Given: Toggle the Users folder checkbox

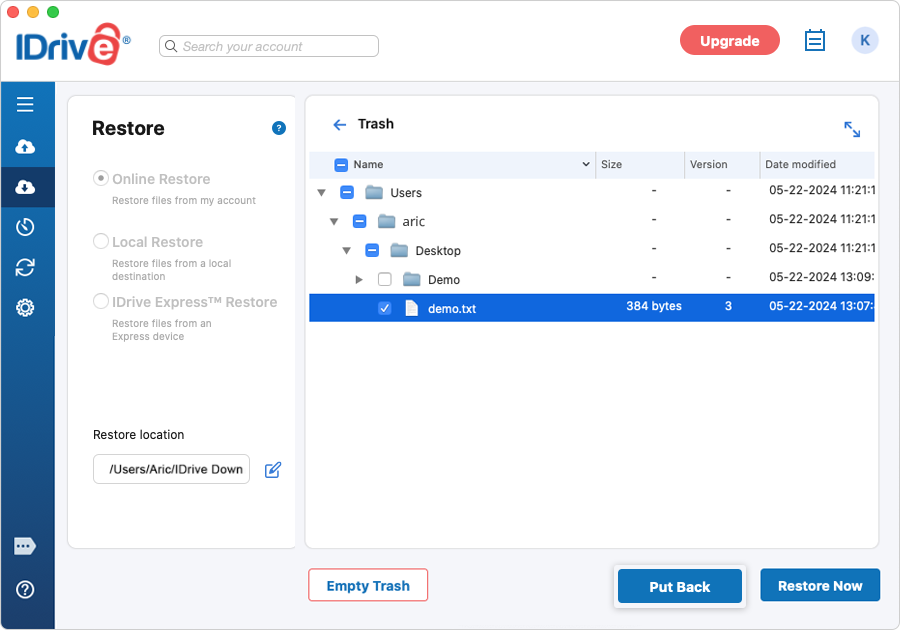Looking at the screenshot, I should pos(347,192).
